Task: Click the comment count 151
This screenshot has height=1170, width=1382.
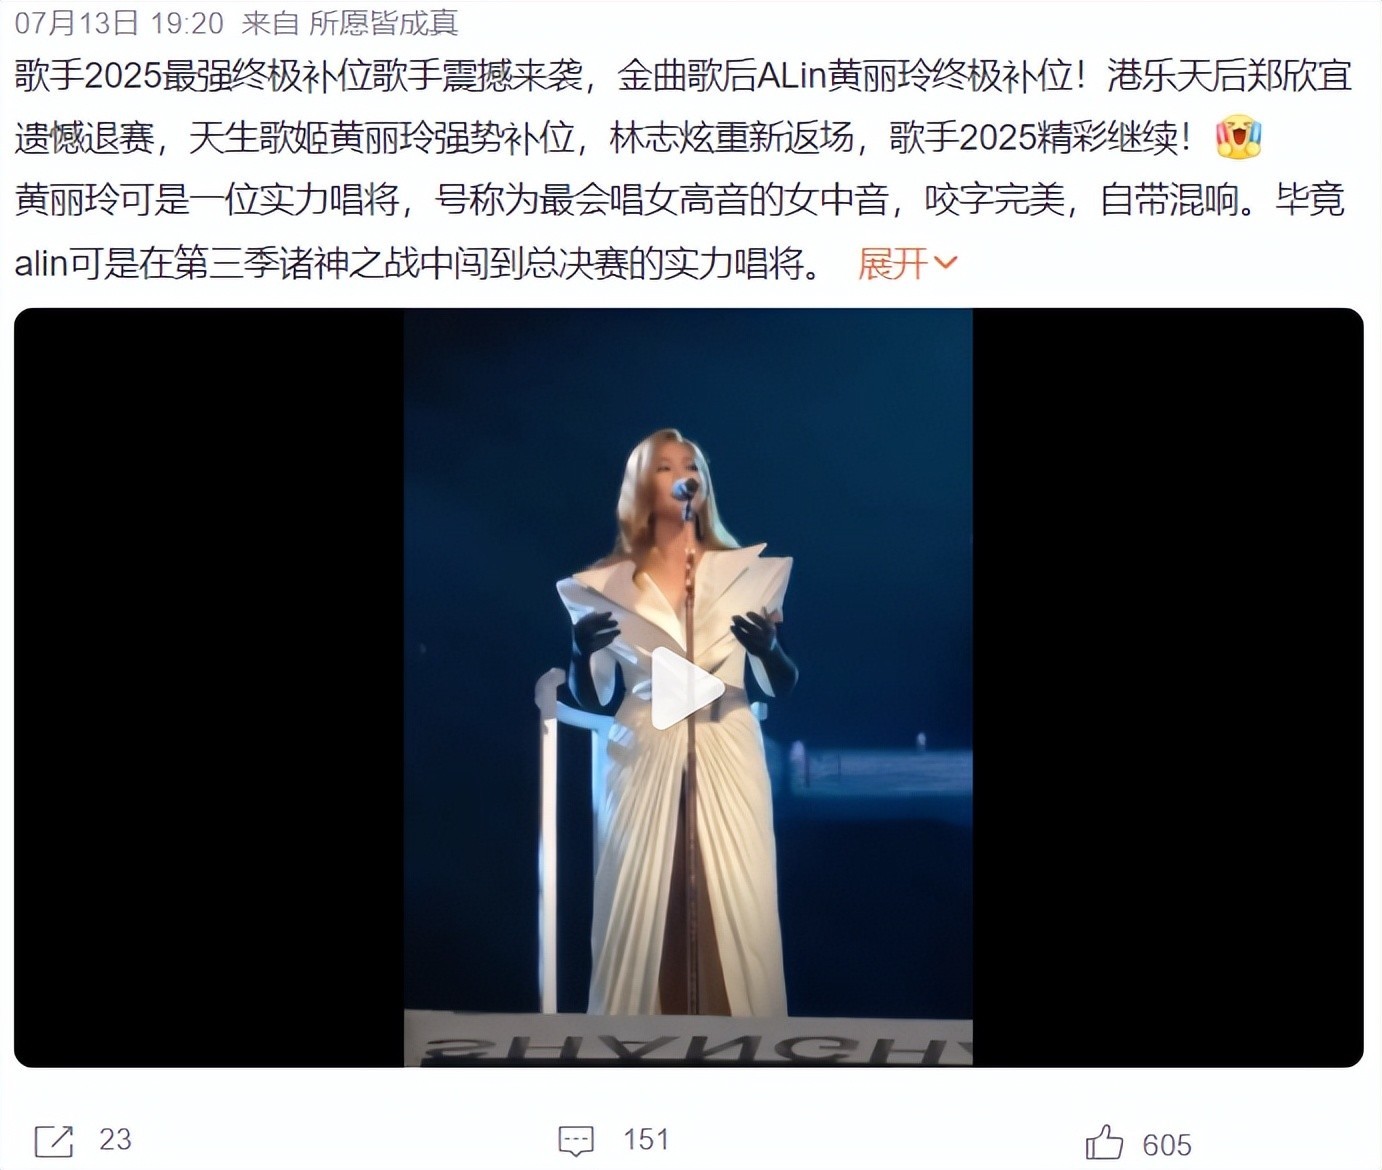Action: click(x=645, y=1139)
